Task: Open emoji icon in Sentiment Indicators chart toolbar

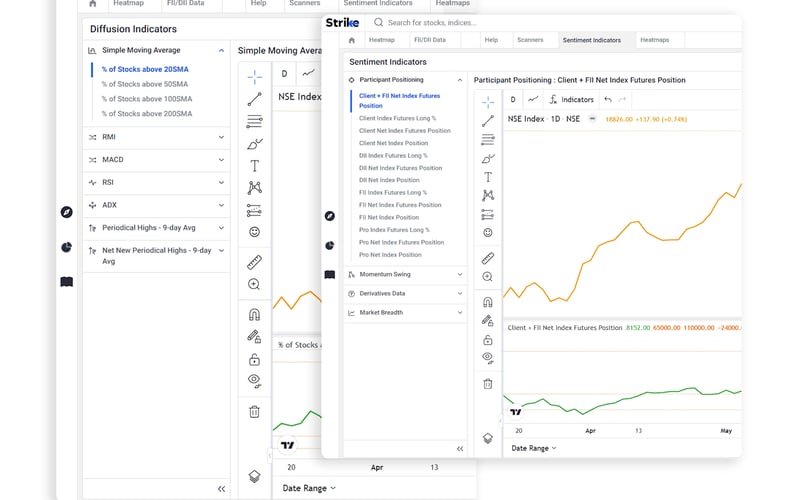Action: pos(488,233)
